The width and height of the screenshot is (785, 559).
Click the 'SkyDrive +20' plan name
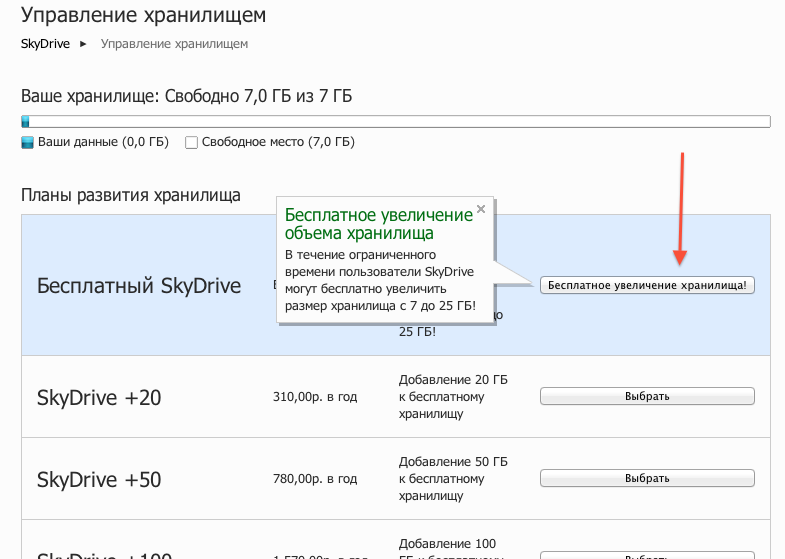[x=99, y=398]
